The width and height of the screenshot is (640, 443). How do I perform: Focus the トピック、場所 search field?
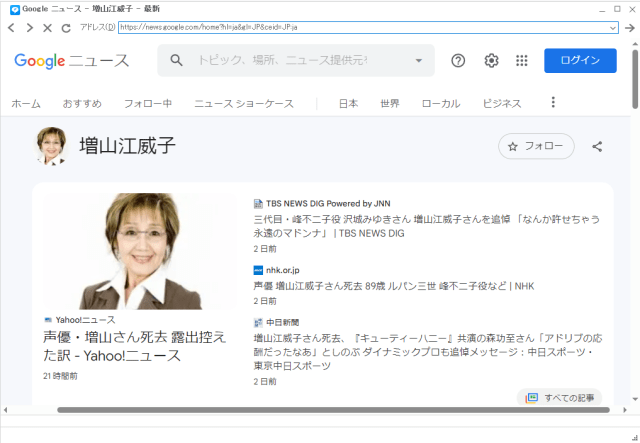pyautogui.click(x=282, y=60)
